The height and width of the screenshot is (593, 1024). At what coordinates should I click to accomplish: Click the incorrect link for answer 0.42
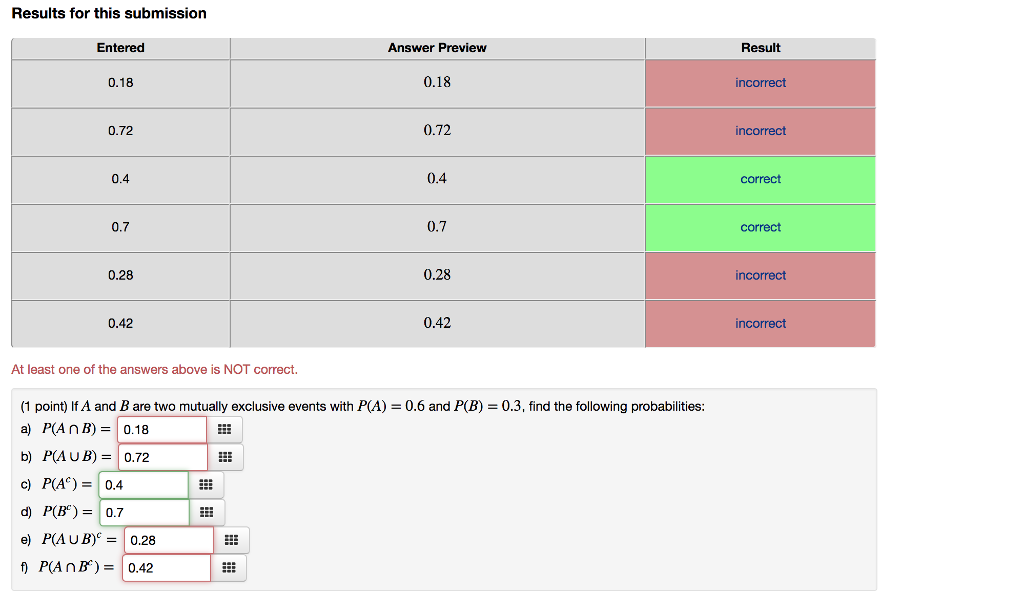[x=760, y=323]
